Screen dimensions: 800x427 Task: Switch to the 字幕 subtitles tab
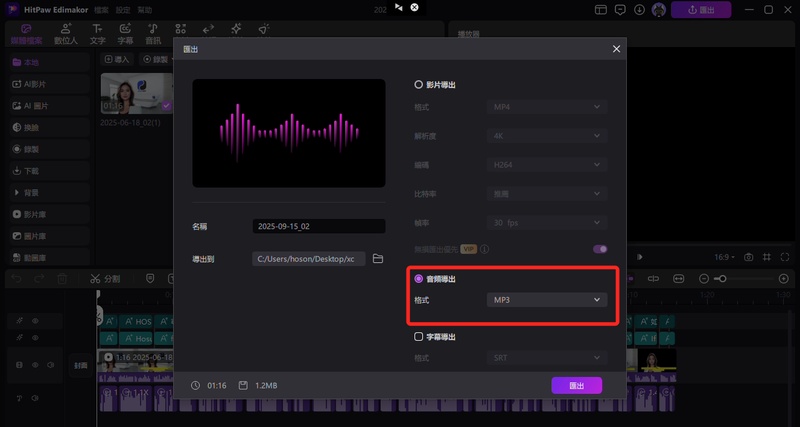(x=125, y=34)
